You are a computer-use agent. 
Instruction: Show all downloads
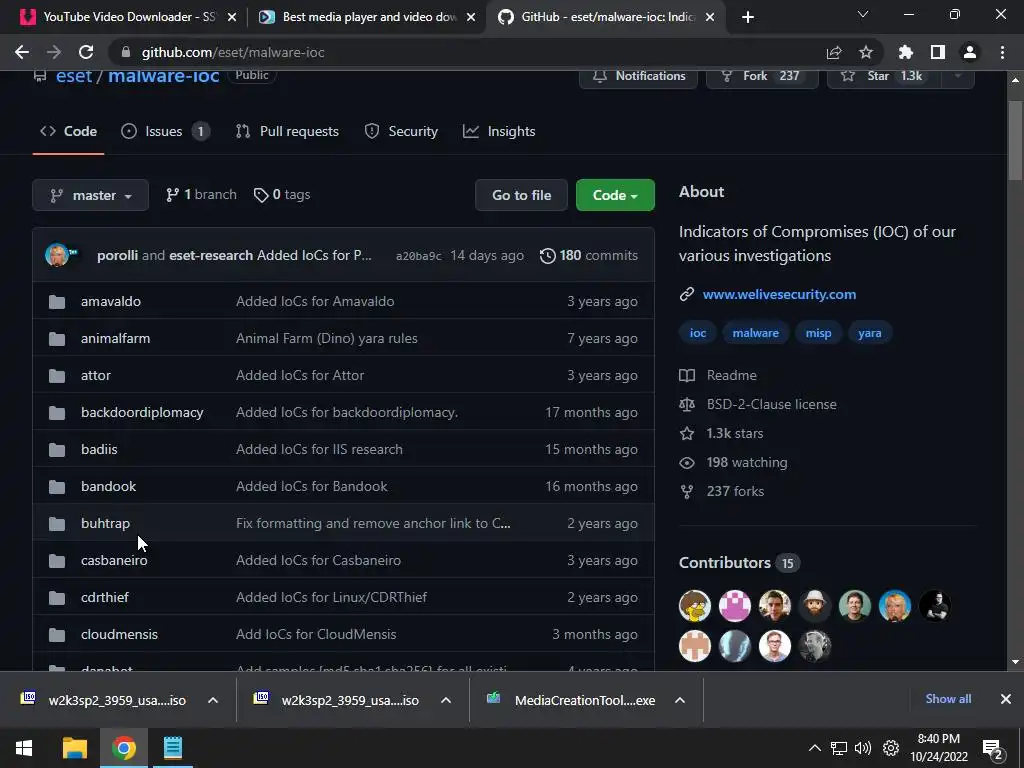[948, 699]
